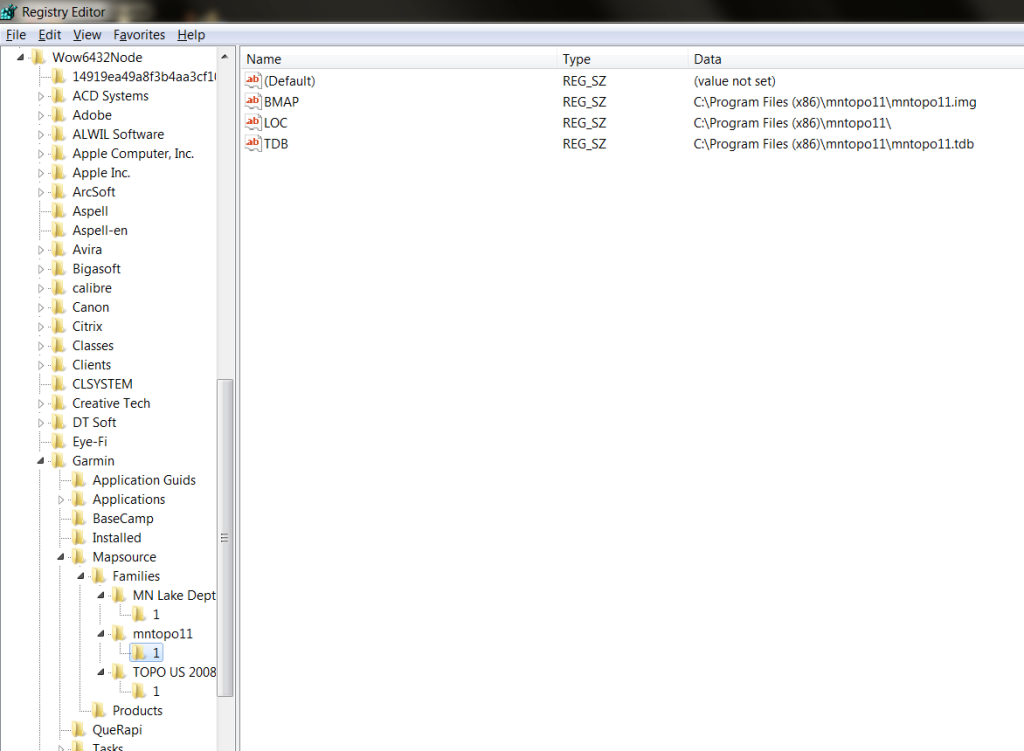The width and height of the screenshot is (1024, 751).
Task: Click the Adobe folder icon
Action: point(59,115)
